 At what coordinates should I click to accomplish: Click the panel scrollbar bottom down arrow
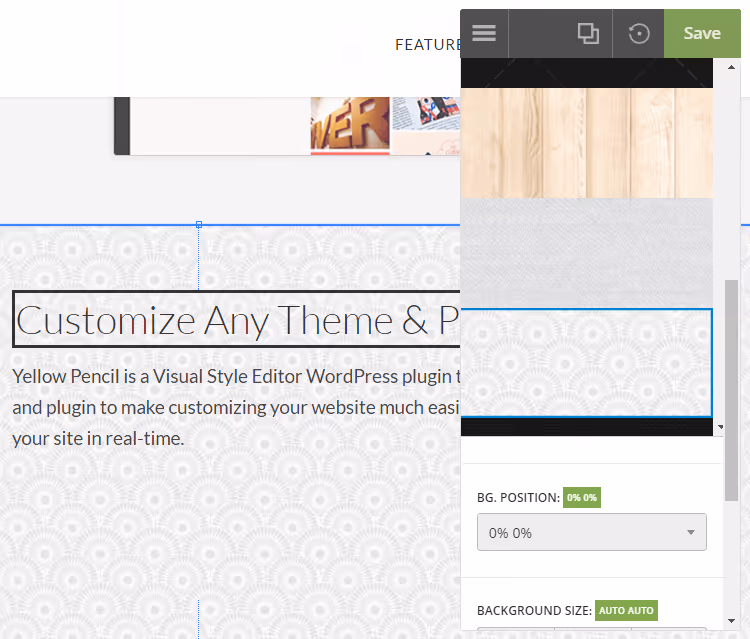pos(731,621)
